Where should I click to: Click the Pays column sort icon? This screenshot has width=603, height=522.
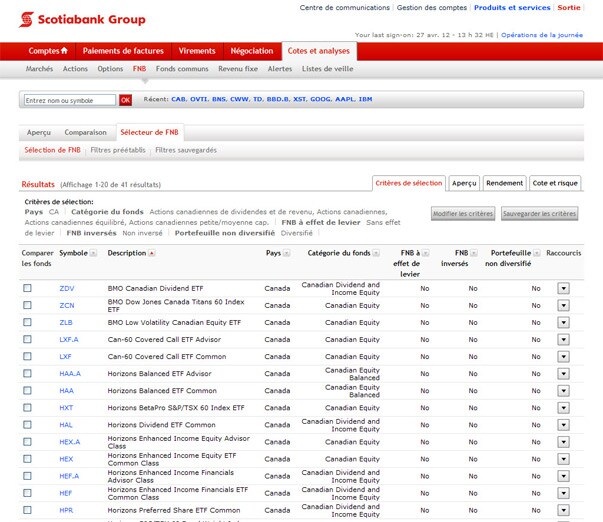(287, 253)
